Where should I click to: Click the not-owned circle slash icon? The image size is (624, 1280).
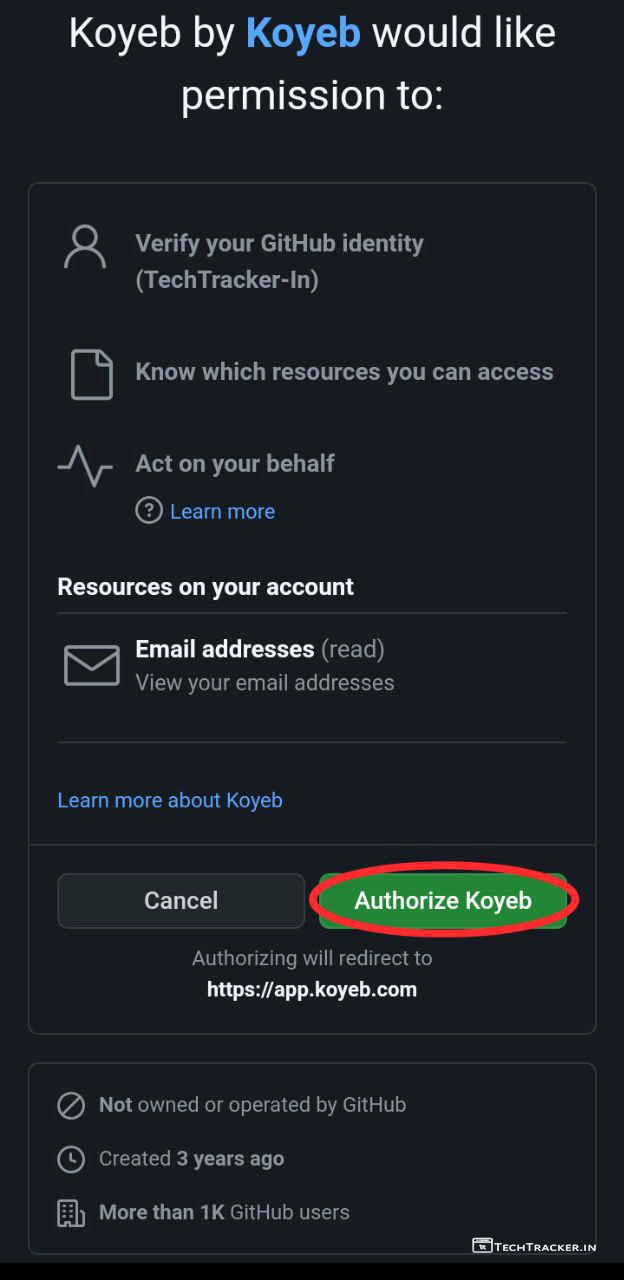(x=71, y=1105)
